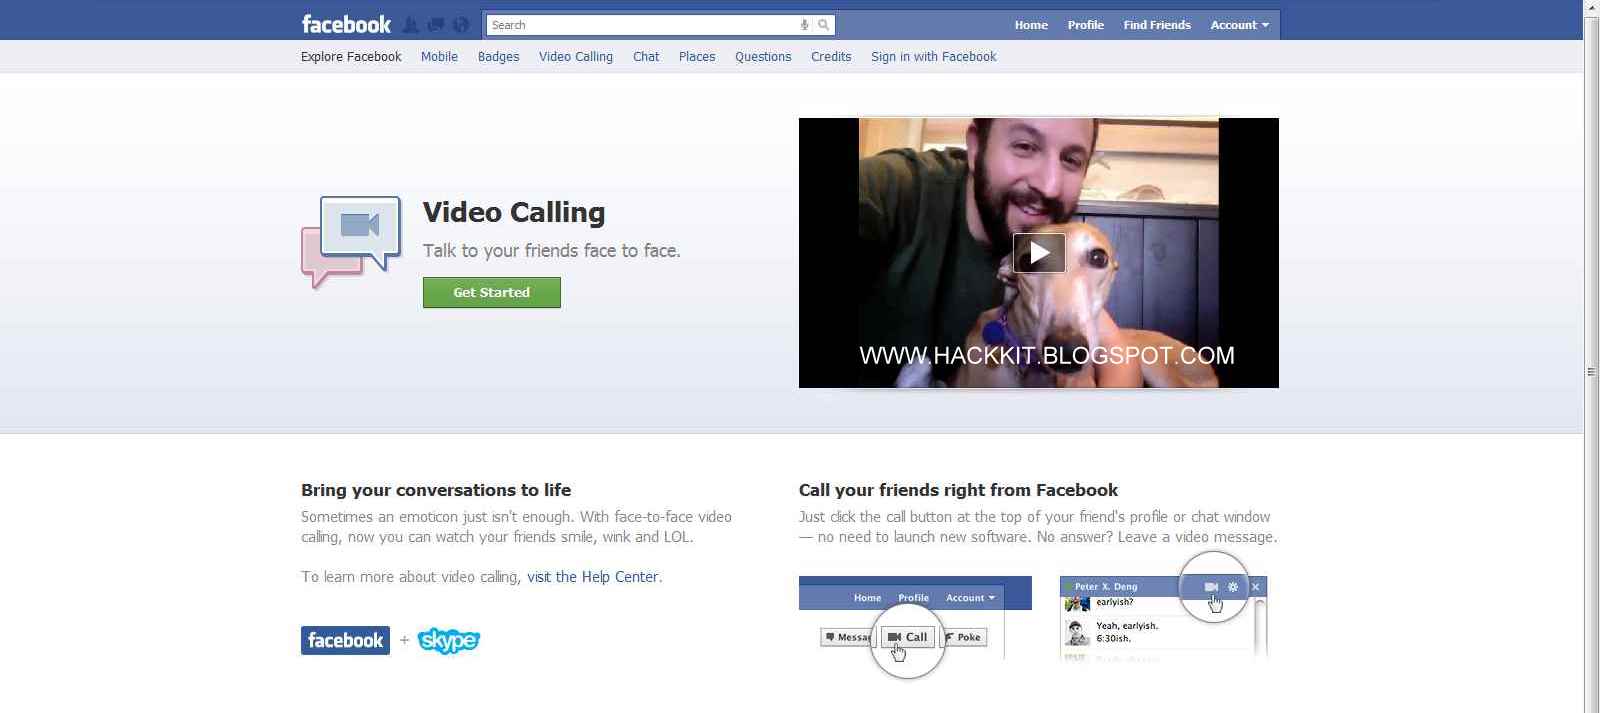Click the Video Calling chat bubble icon

(351, 241)
